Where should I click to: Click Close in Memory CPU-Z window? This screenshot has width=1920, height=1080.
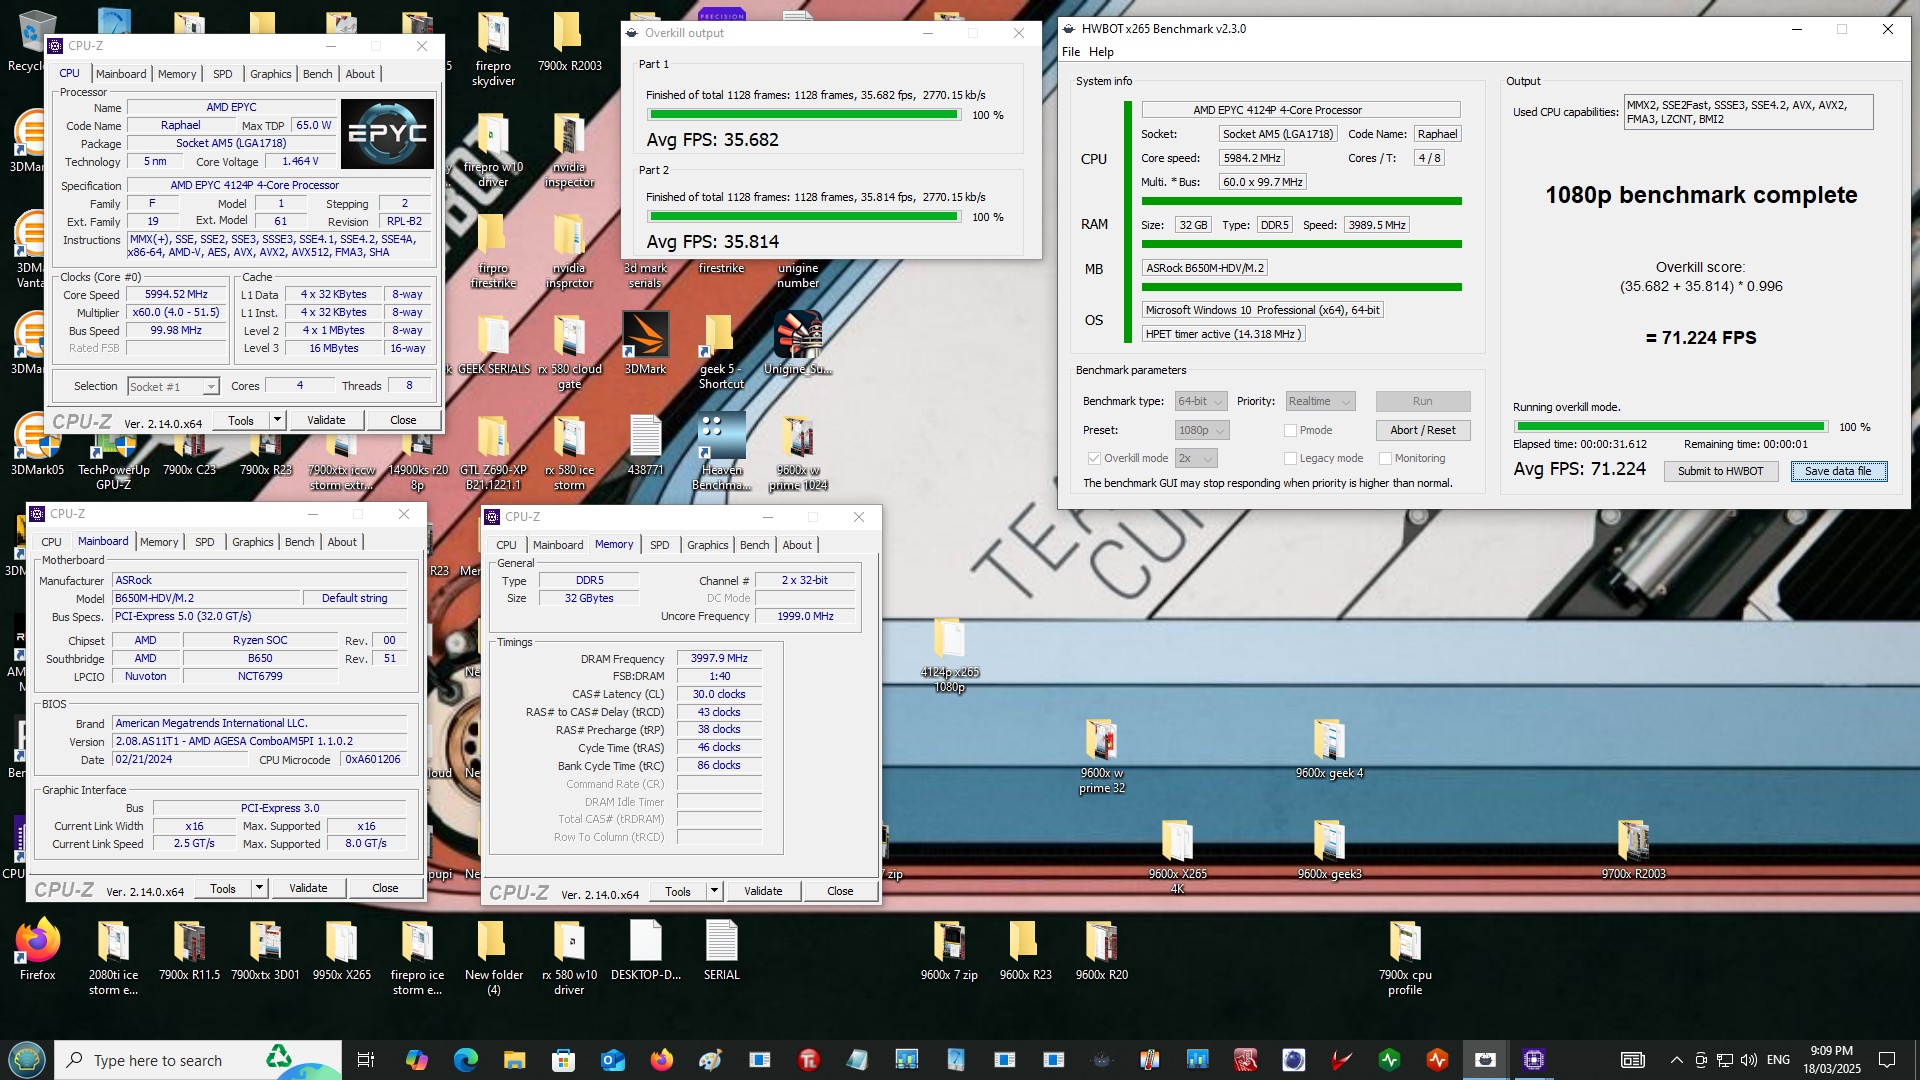(840, 891)
